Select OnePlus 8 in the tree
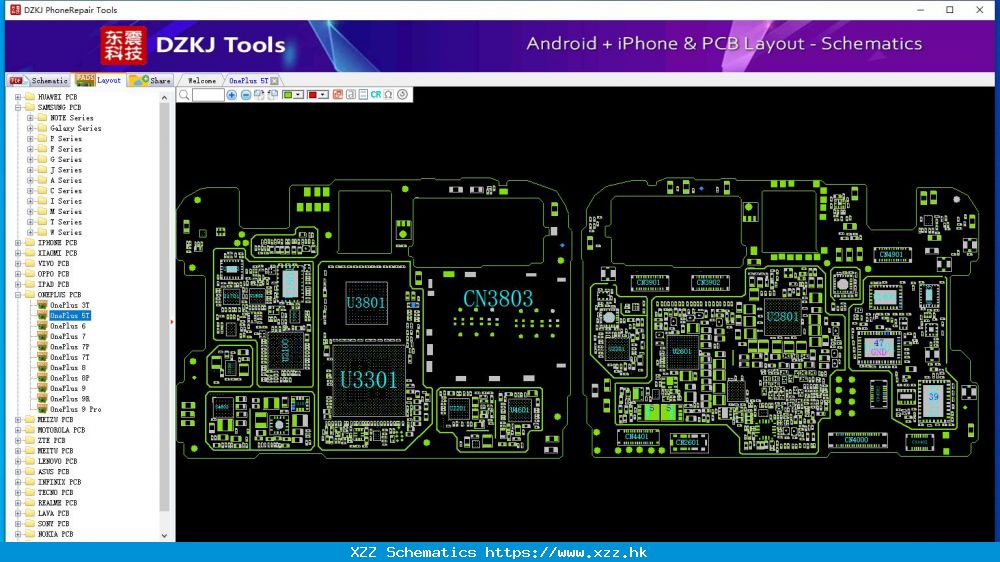Viewport: 1000px width, 562px height. 68,367
